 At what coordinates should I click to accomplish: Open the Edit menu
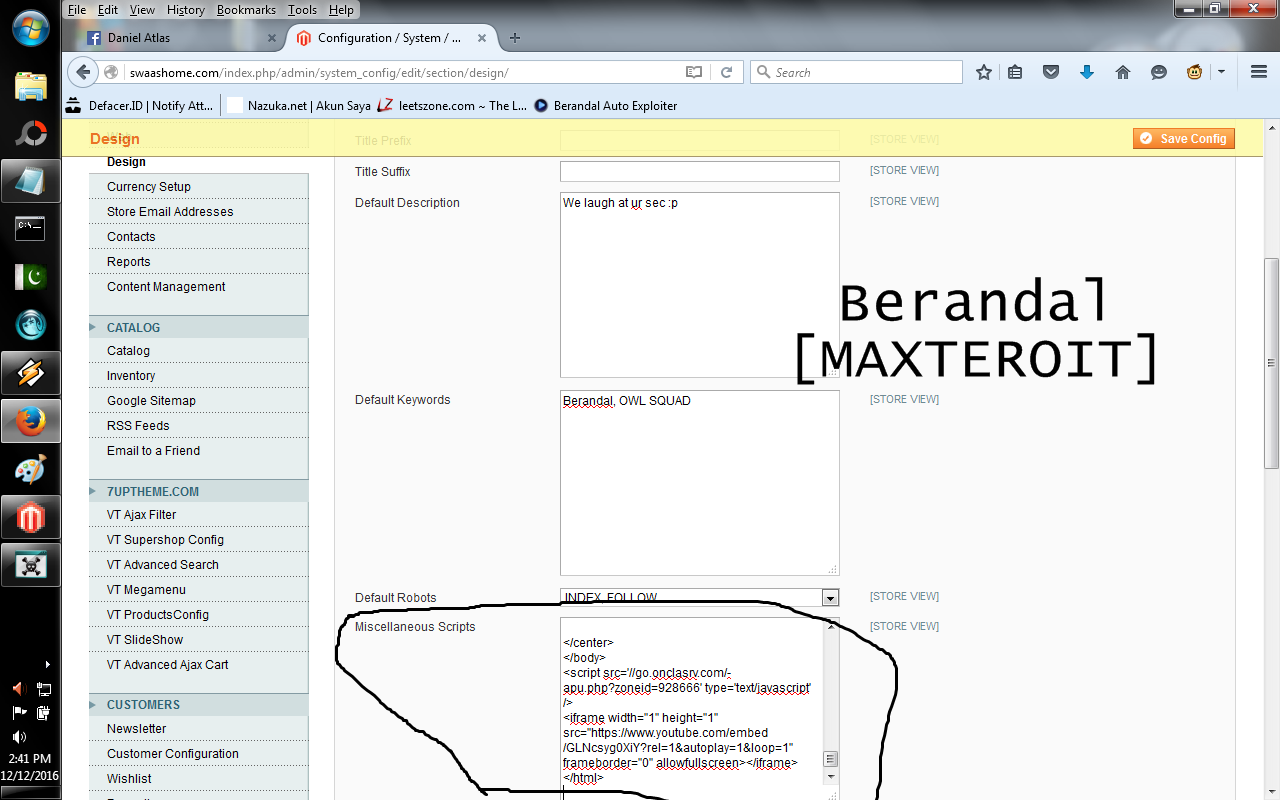(108, 10)
